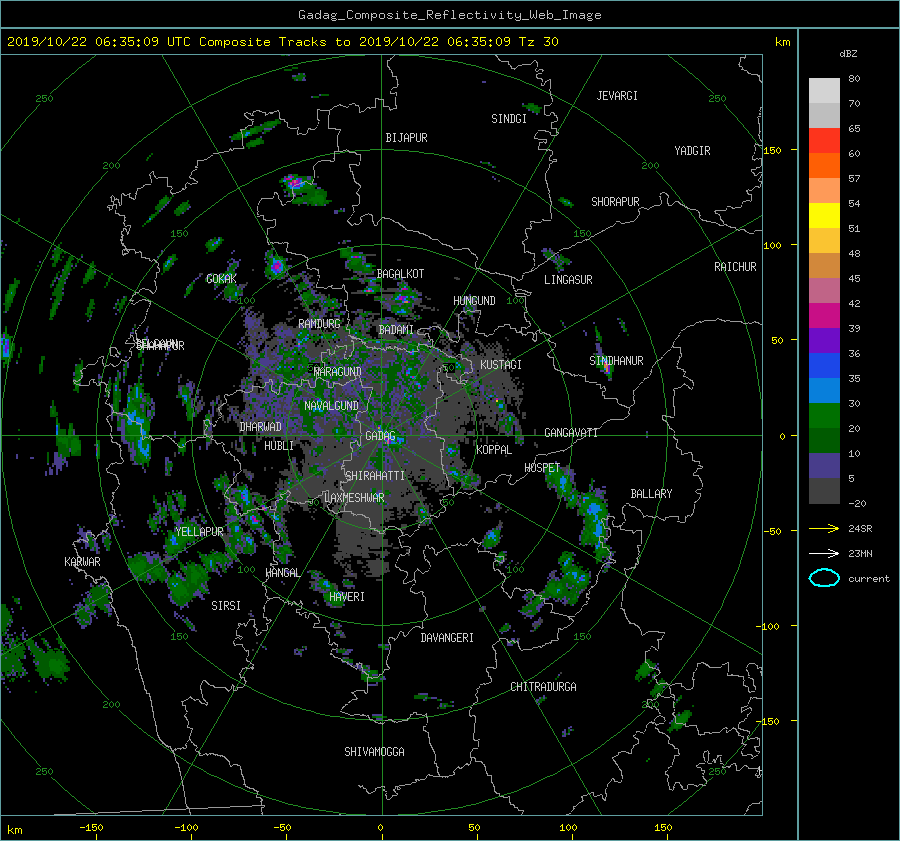Click the GANGAVATI city label
The width and height of the screenshot is (900, 841).
[x=571, y=433]
